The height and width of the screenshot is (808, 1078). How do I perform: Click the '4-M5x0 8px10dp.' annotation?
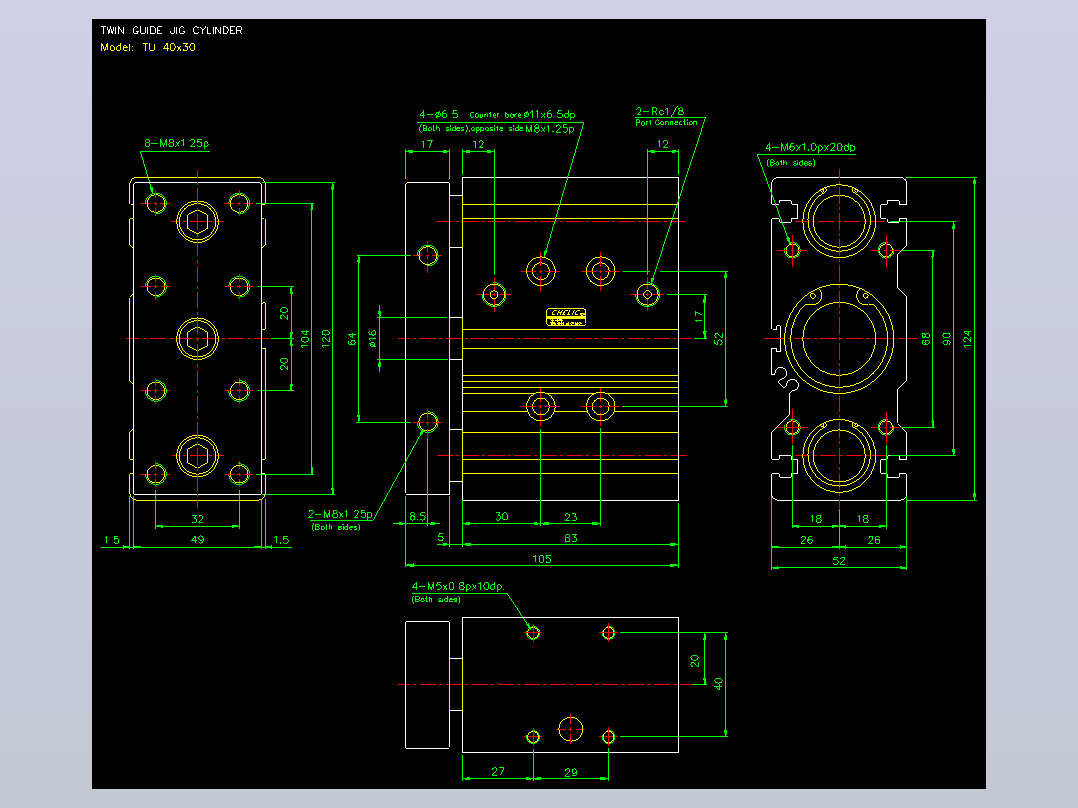tap(458, 587)
